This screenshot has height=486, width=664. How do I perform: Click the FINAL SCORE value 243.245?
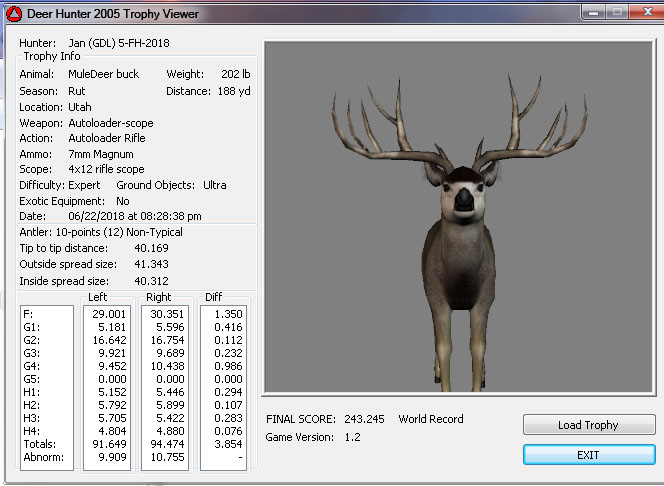364,419
